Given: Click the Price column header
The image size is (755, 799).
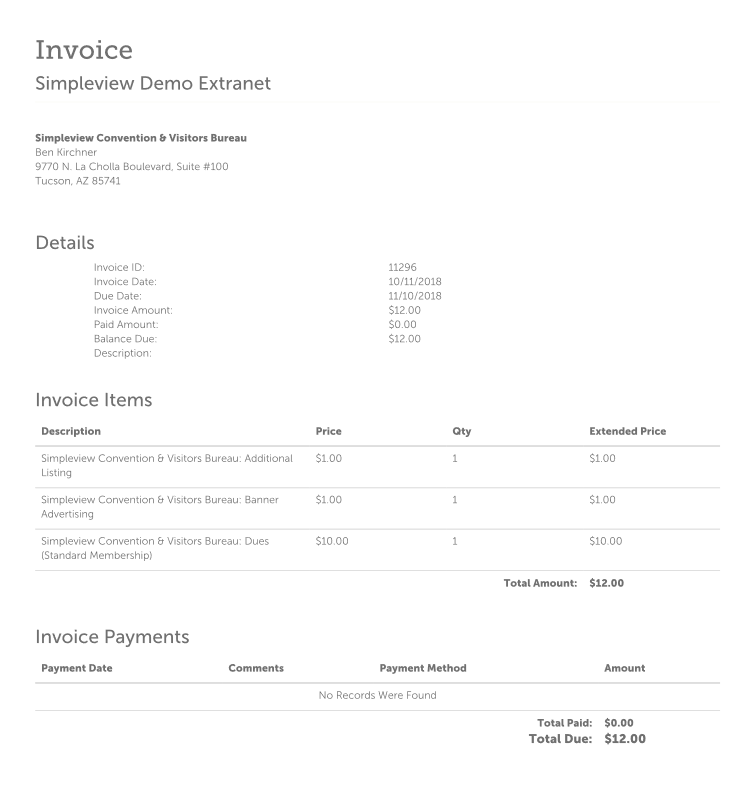Looking at the screenshot, I should (329, 431).
